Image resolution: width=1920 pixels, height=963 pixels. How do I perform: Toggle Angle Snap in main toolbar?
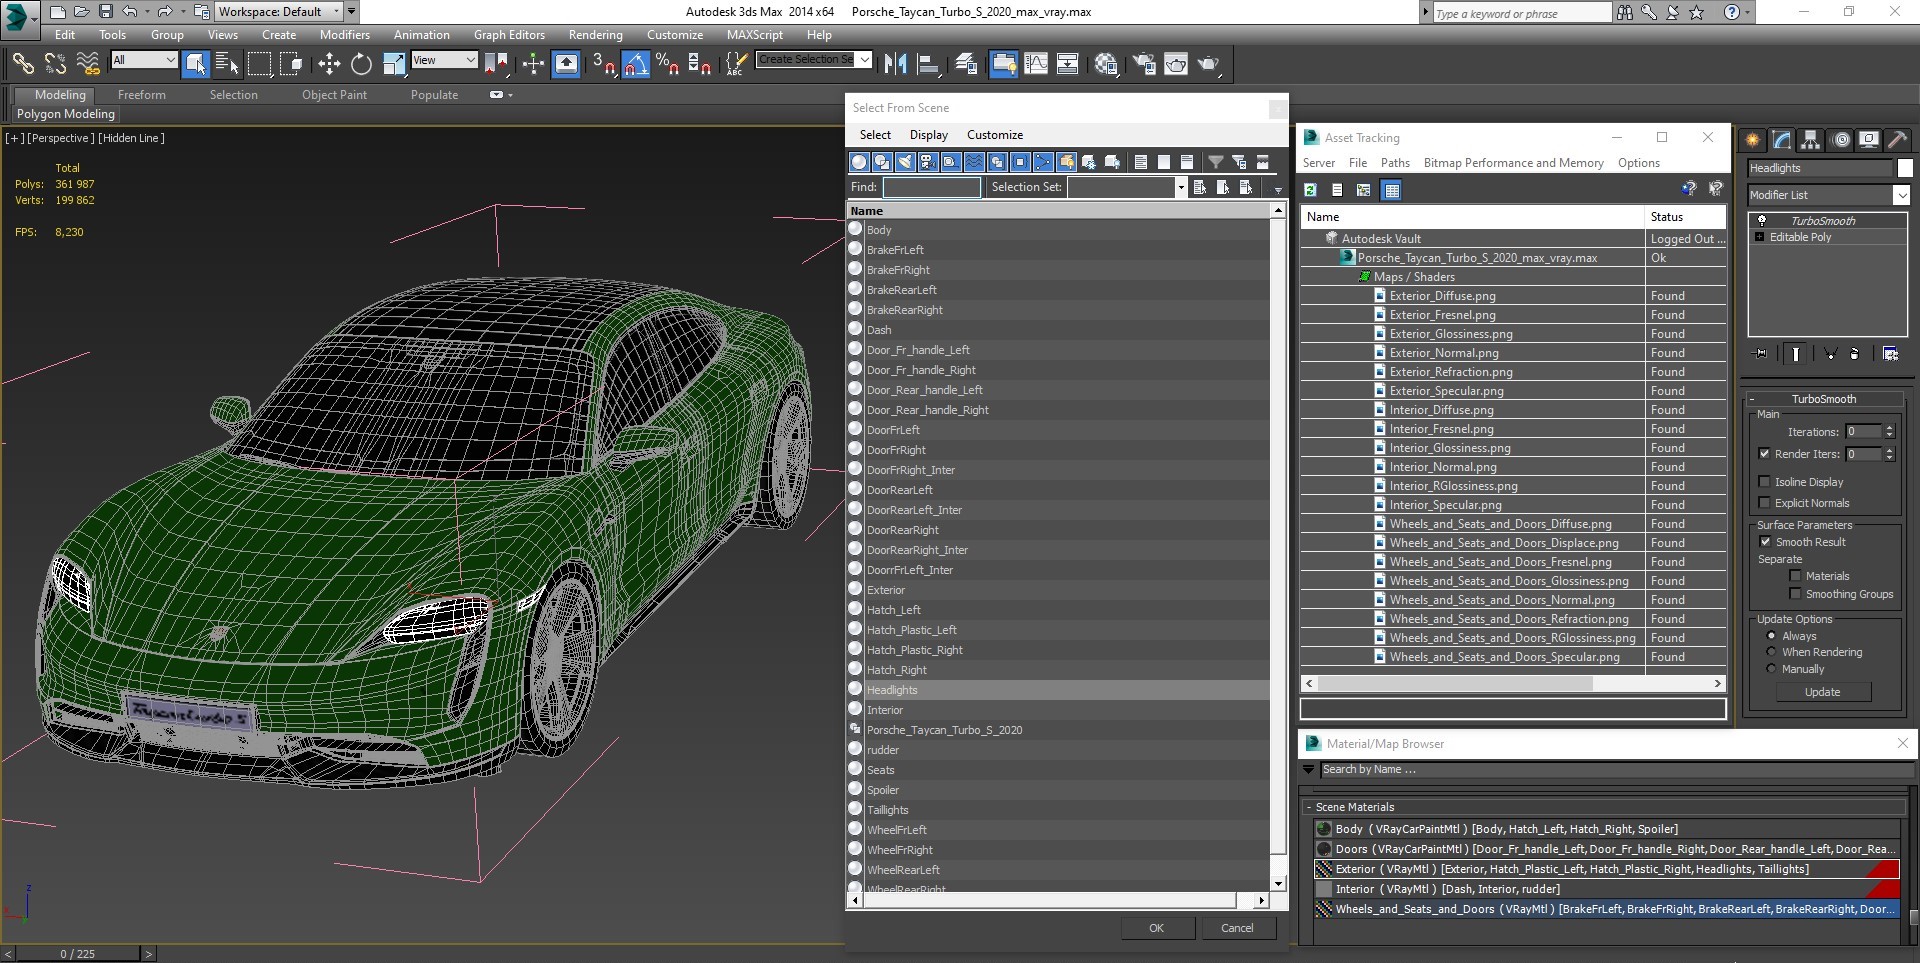pos(636,64)
